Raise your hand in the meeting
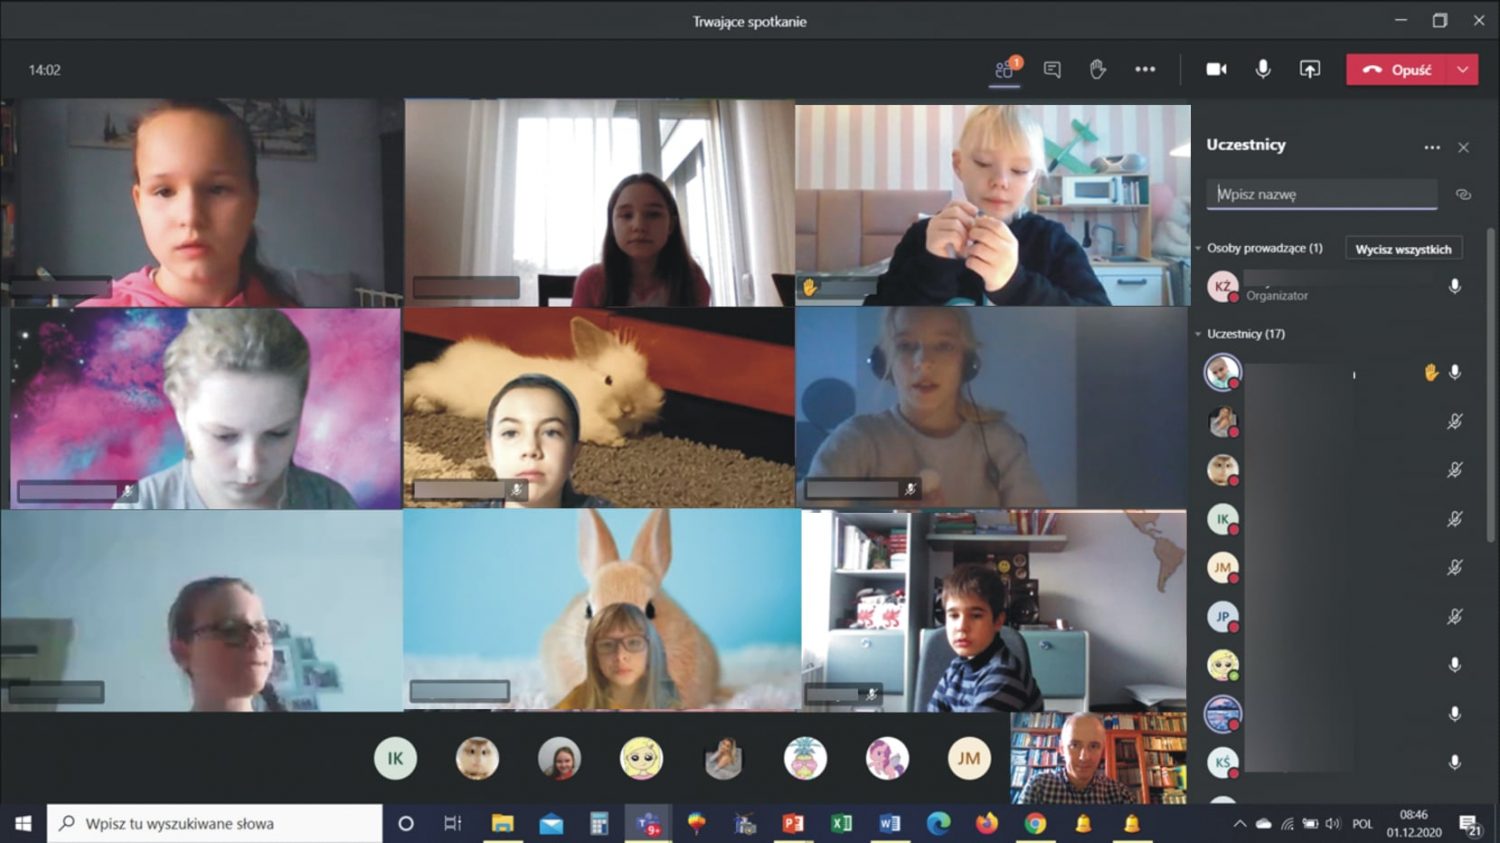Screen dimensions: 1500x843 coord(1098,69)
